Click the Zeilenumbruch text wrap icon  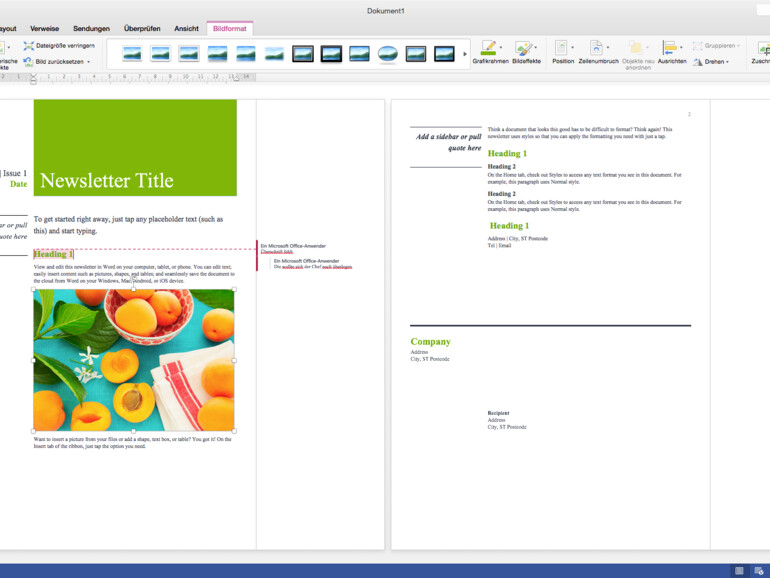coord(596,48)
